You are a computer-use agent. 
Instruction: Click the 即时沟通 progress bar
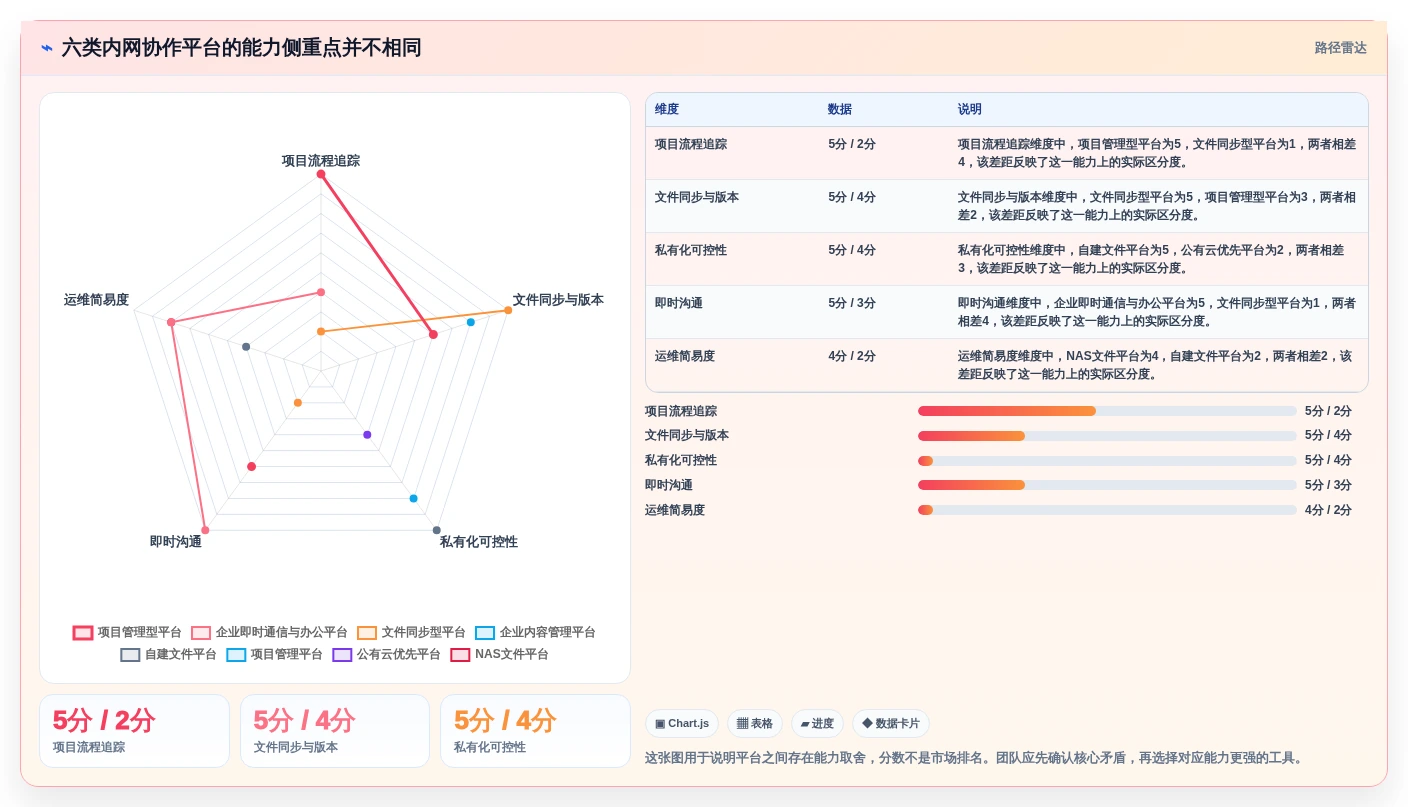[1107, 485]
